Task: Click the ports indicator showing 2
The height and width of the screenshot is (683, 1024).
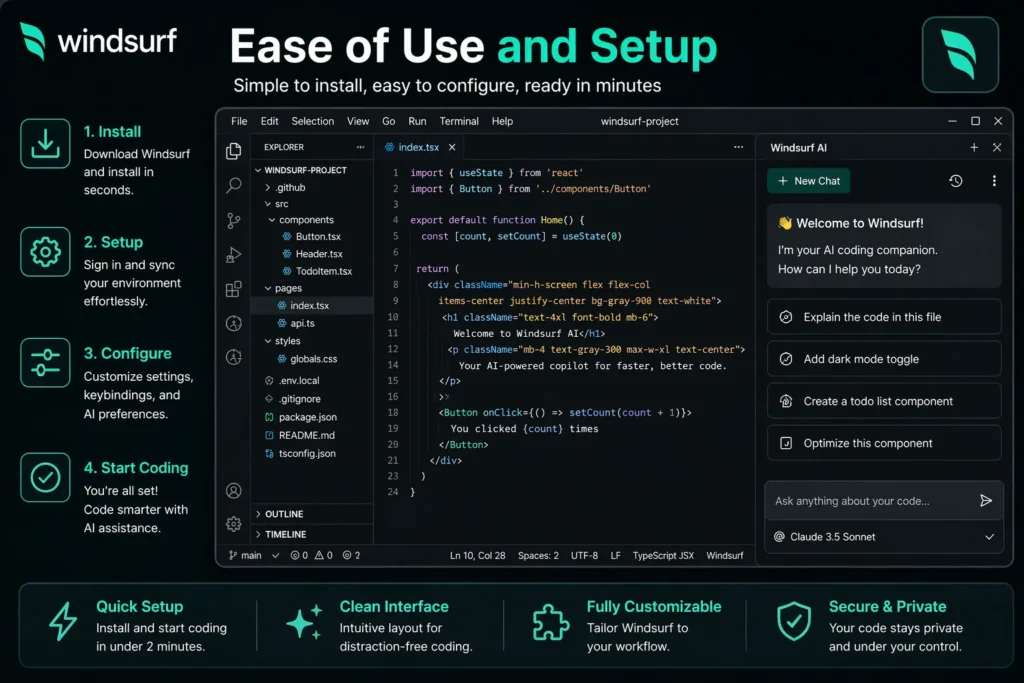Action: [x=351, y=556]
